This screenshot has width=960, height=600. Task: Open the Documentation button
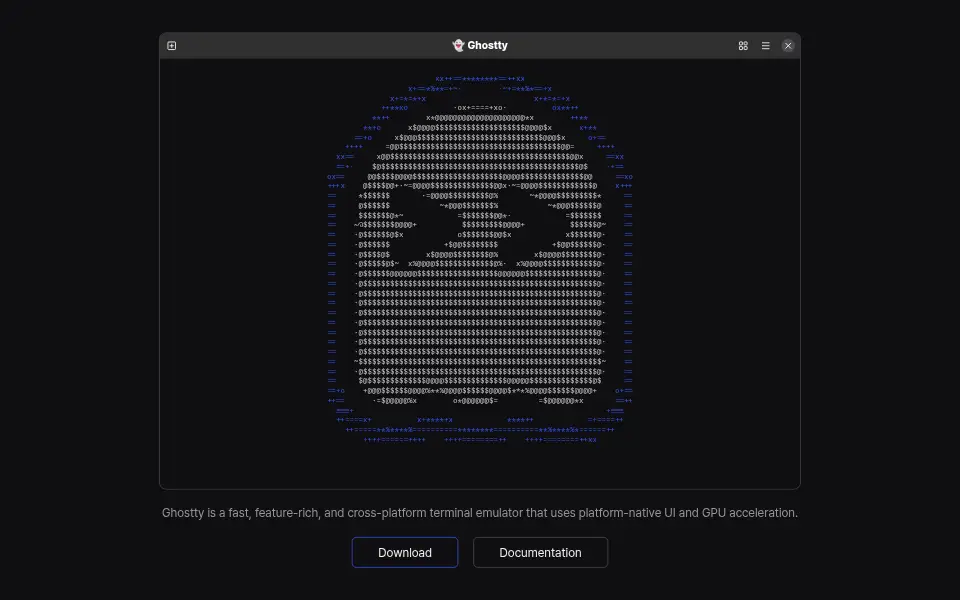coord(540,552)
